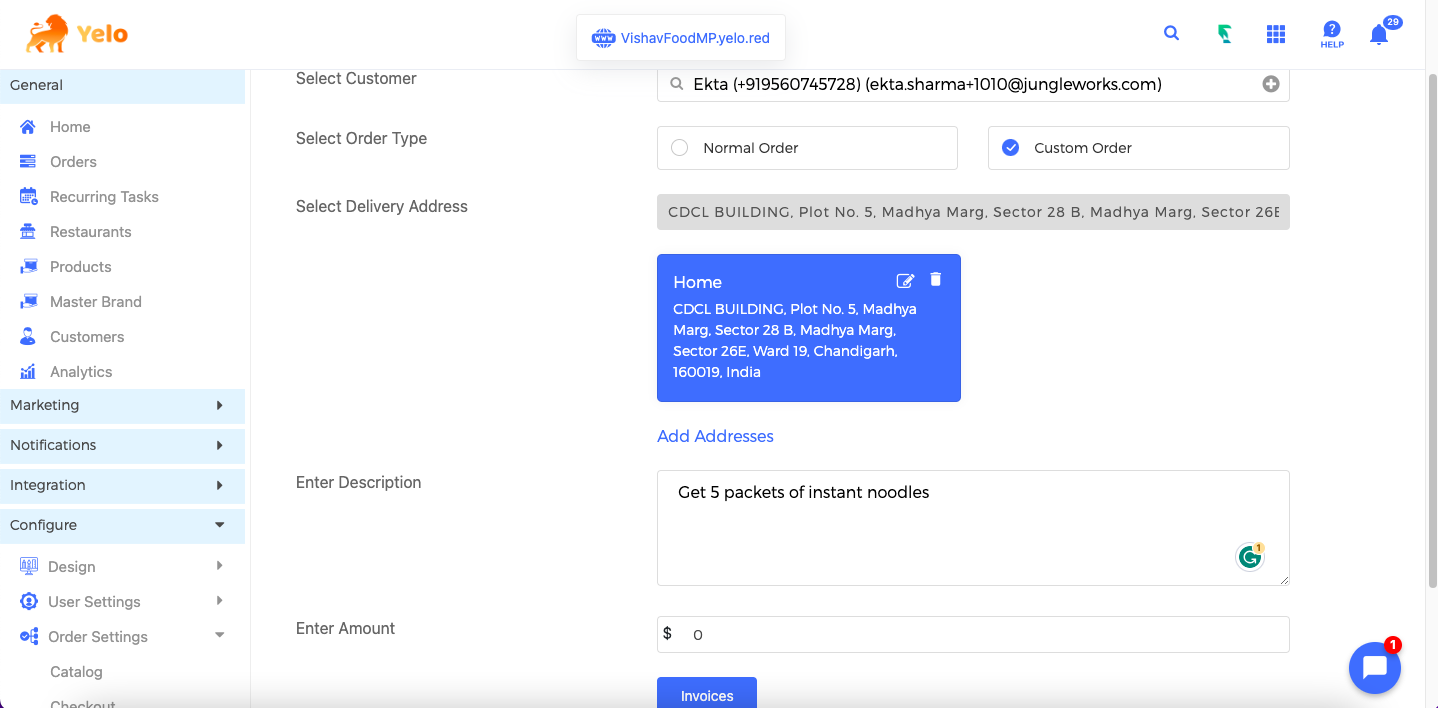The width and height of the screenshot is (1438, 708).
Task: Click the globe icon beside VishavFoodMP.yelo.red
Action: click(603, 38)
